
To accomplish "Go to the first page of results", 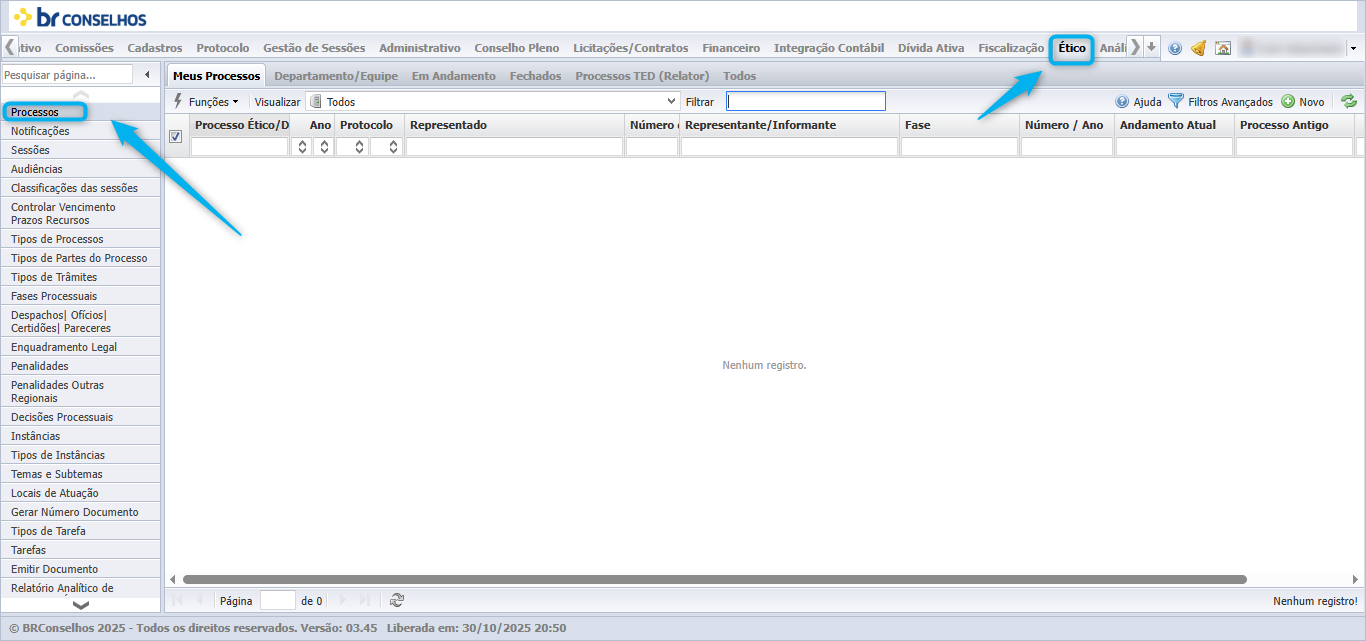I will [x=177, y=600].
